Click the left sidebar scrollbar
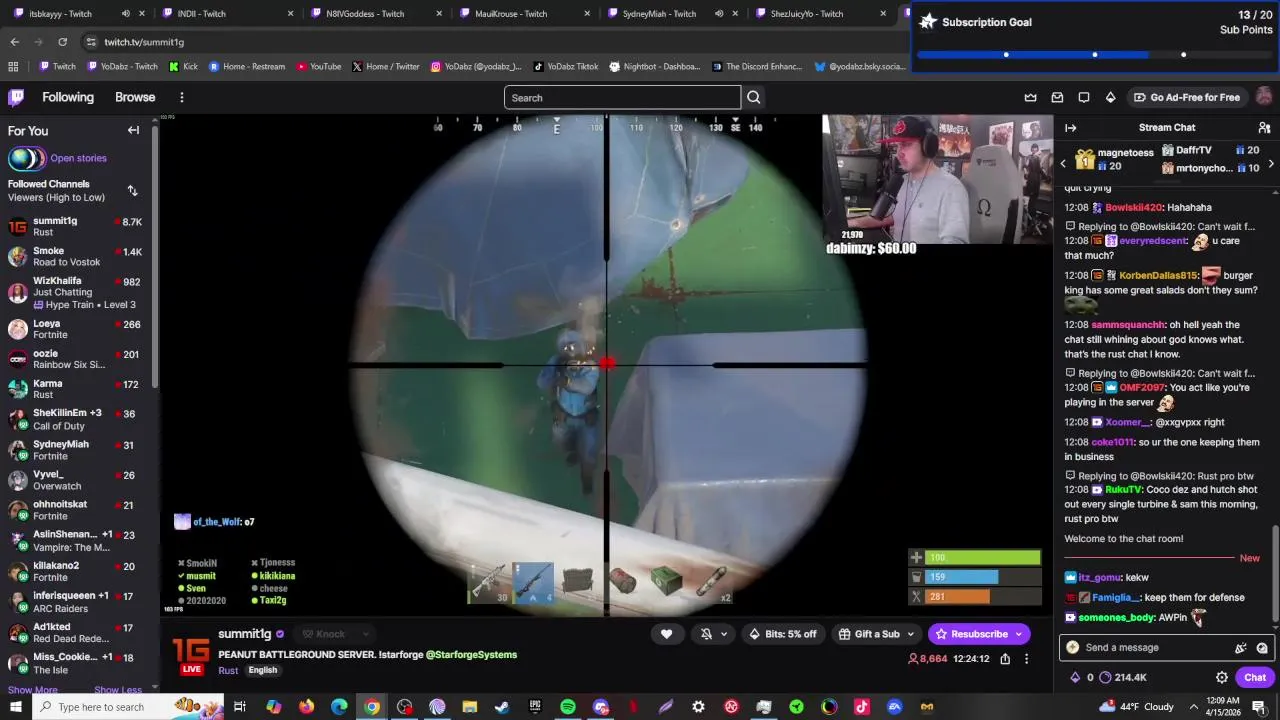Viewport: 1280px width, 720px height. coord(155,255)
